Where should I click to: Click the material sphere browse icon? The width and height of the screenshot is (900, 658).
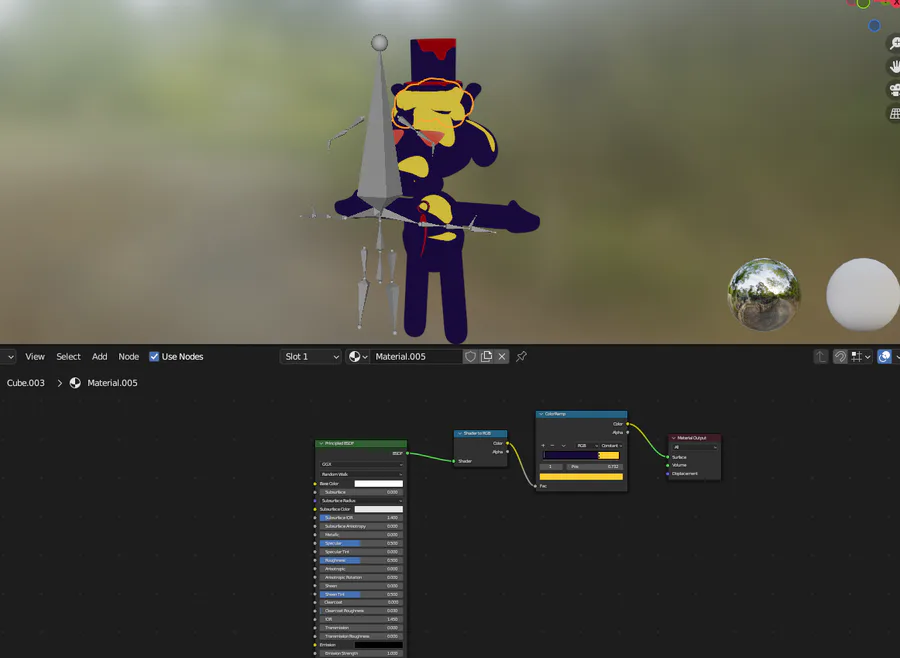coord(358,357)
